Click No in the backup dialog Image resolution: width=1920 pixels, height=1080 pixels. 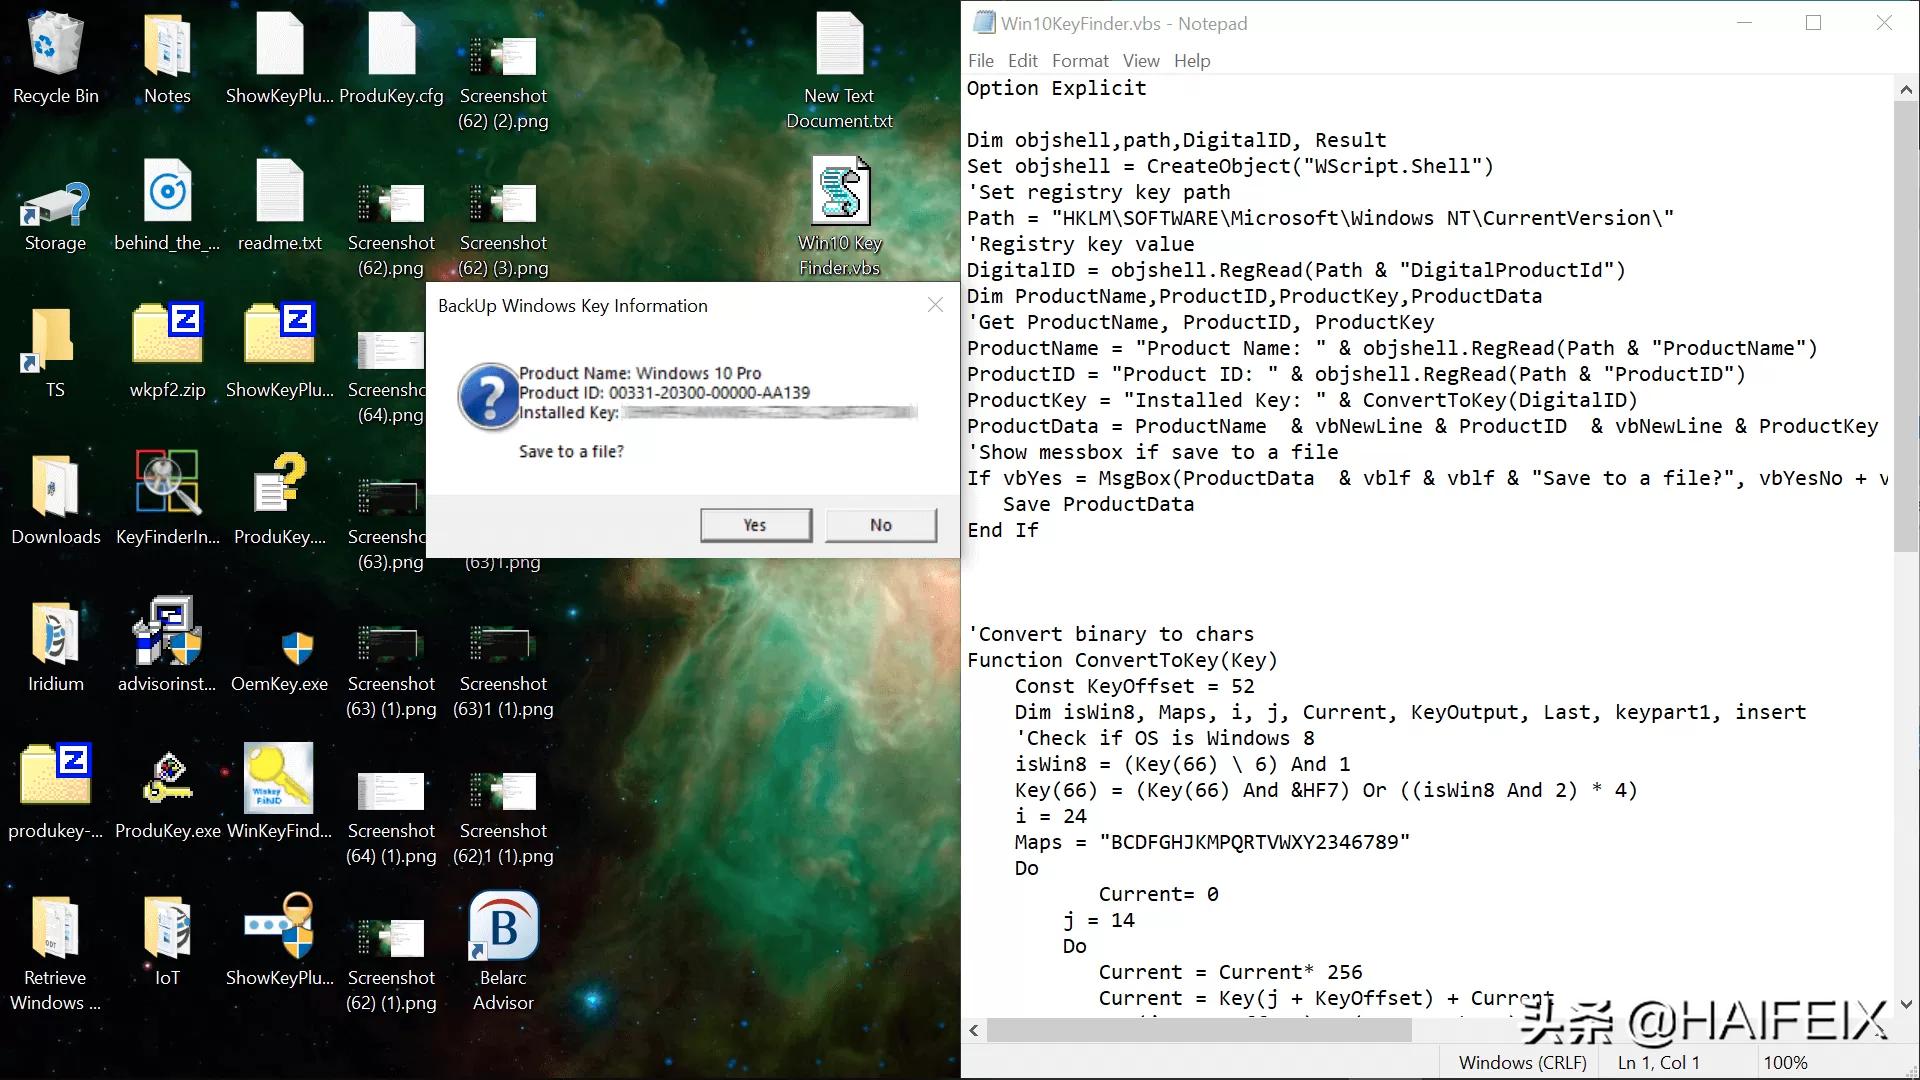click(879, 524)
